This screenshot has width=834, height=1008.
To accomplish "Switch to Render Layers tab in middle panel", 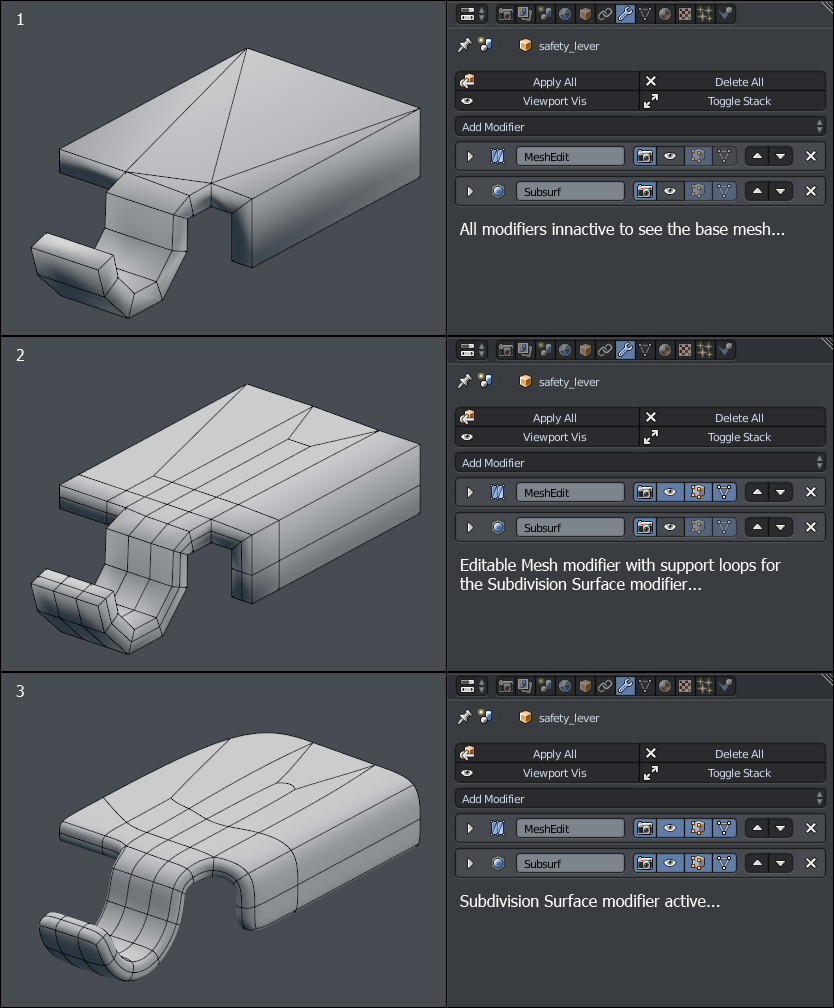I will pyautogui.click(x=525, y=350).
